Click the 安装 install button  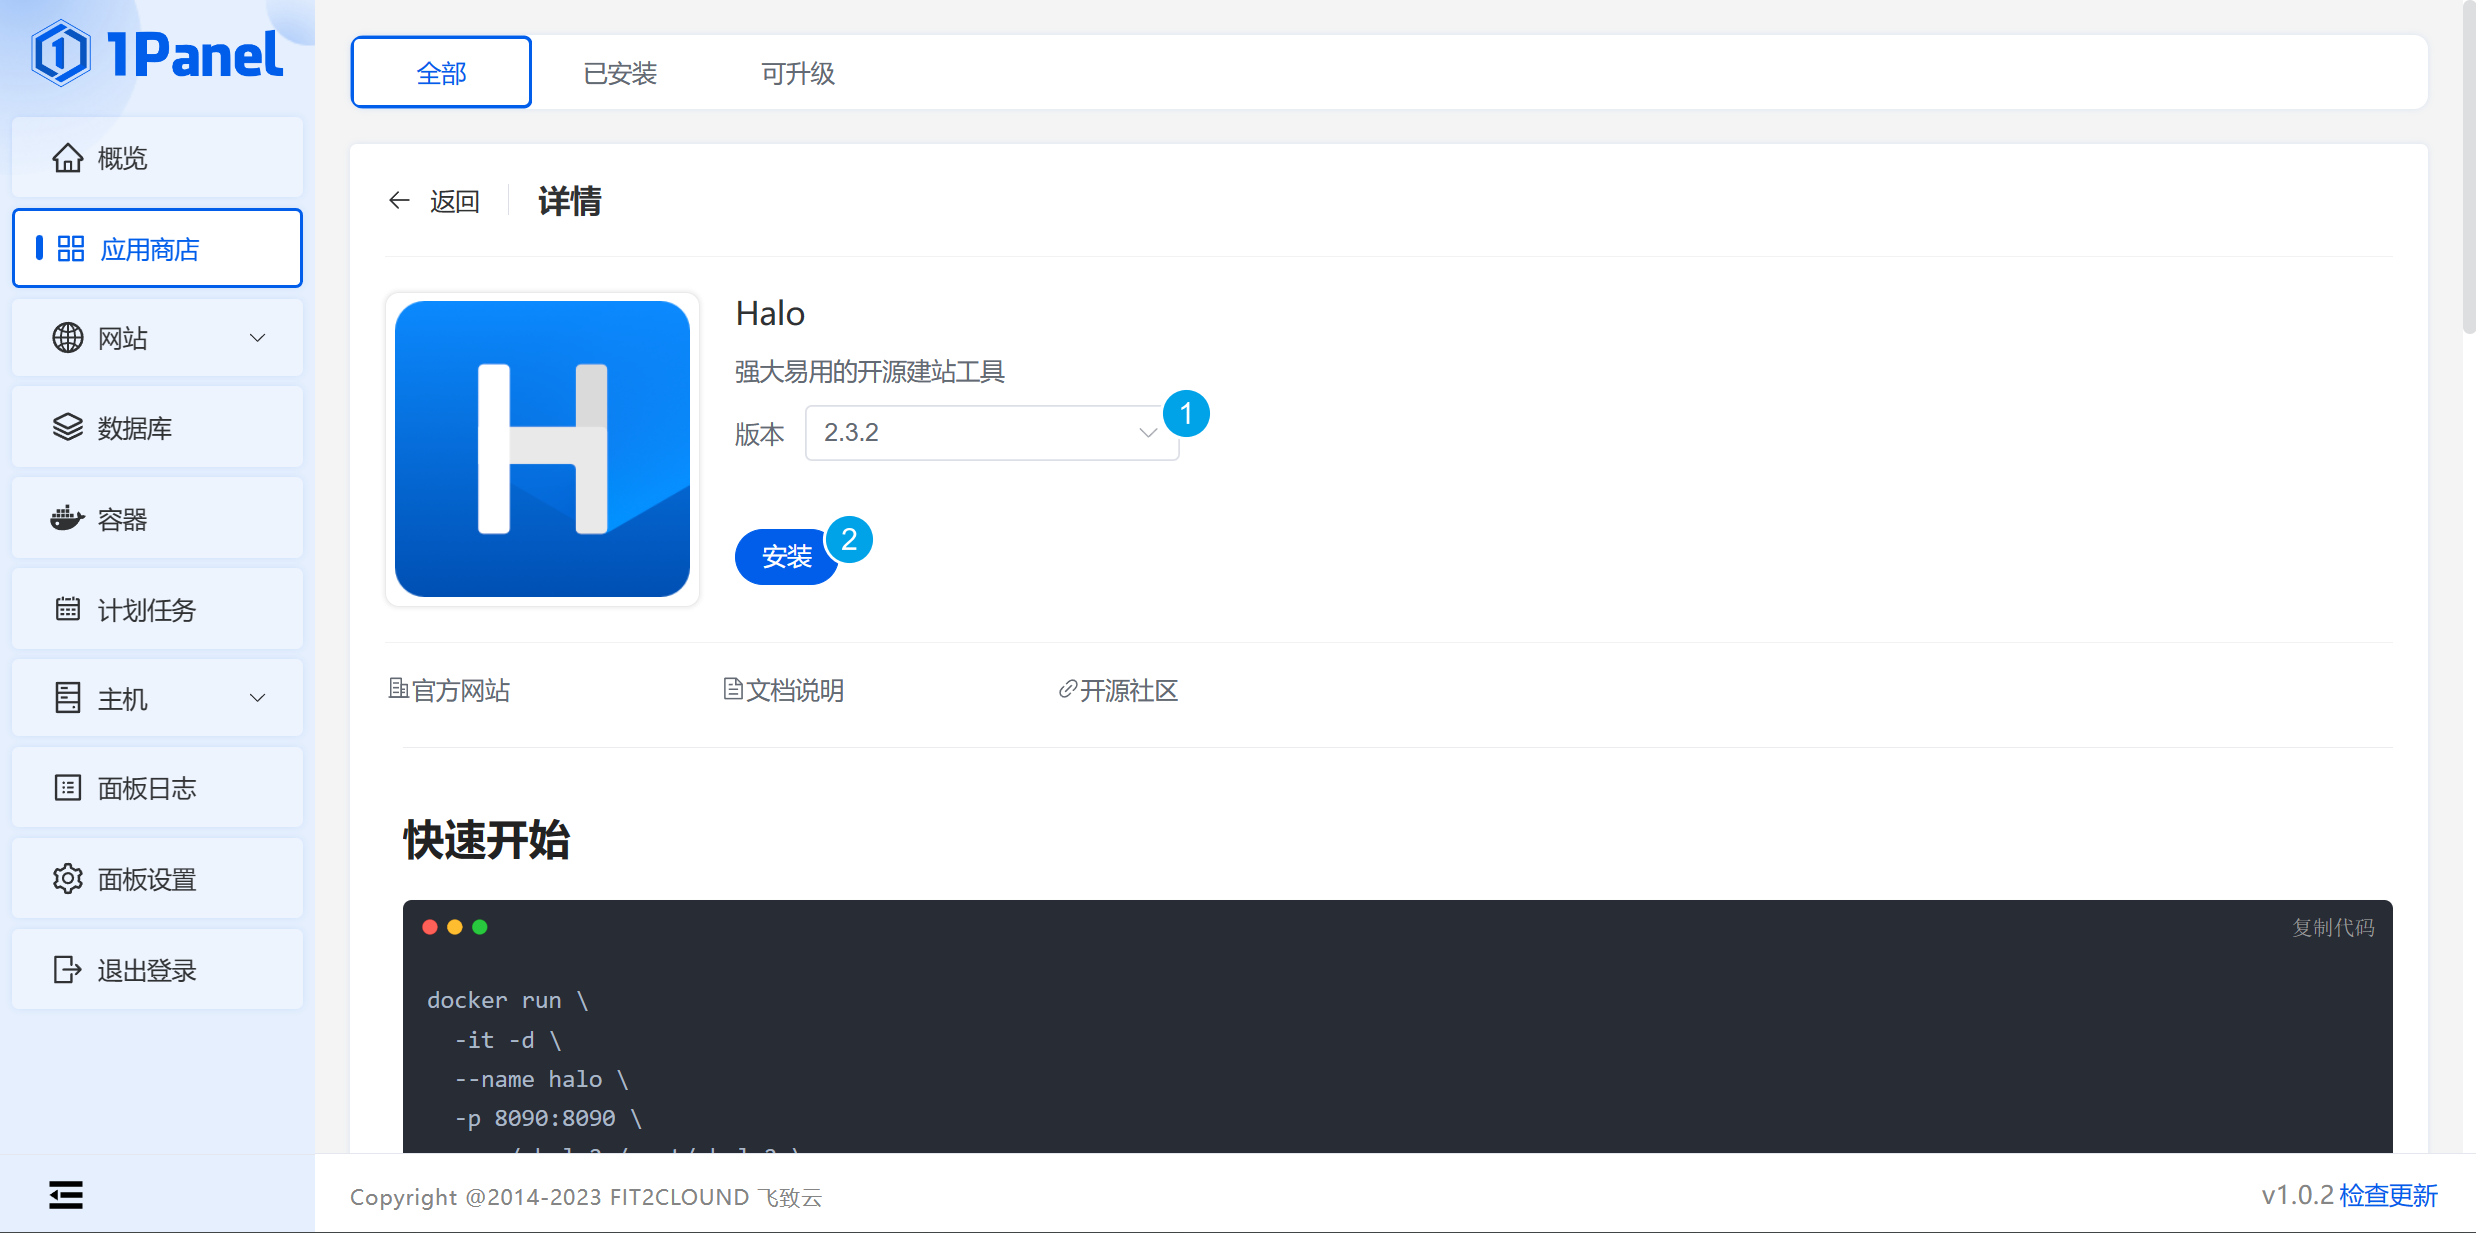(x=787, y=557)
